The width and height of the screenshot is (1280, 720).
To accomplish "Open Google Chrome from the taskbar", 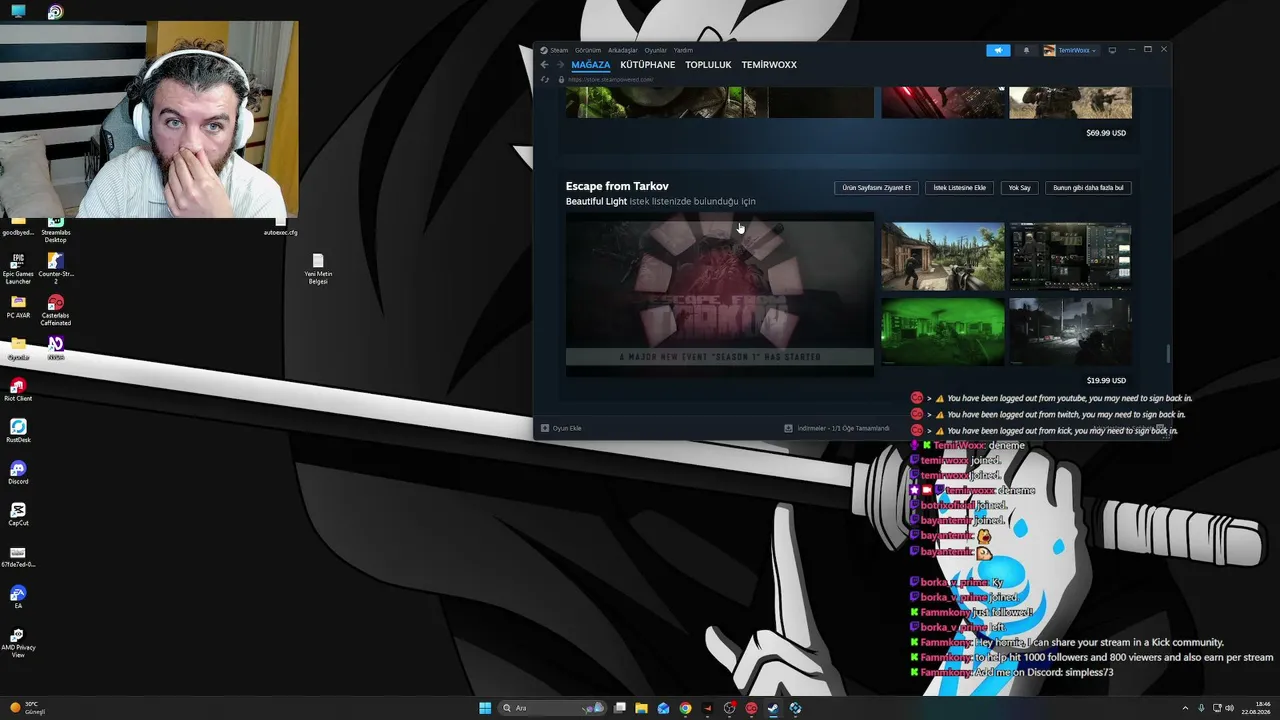I will pyautogui.click(x=685, y=708).
